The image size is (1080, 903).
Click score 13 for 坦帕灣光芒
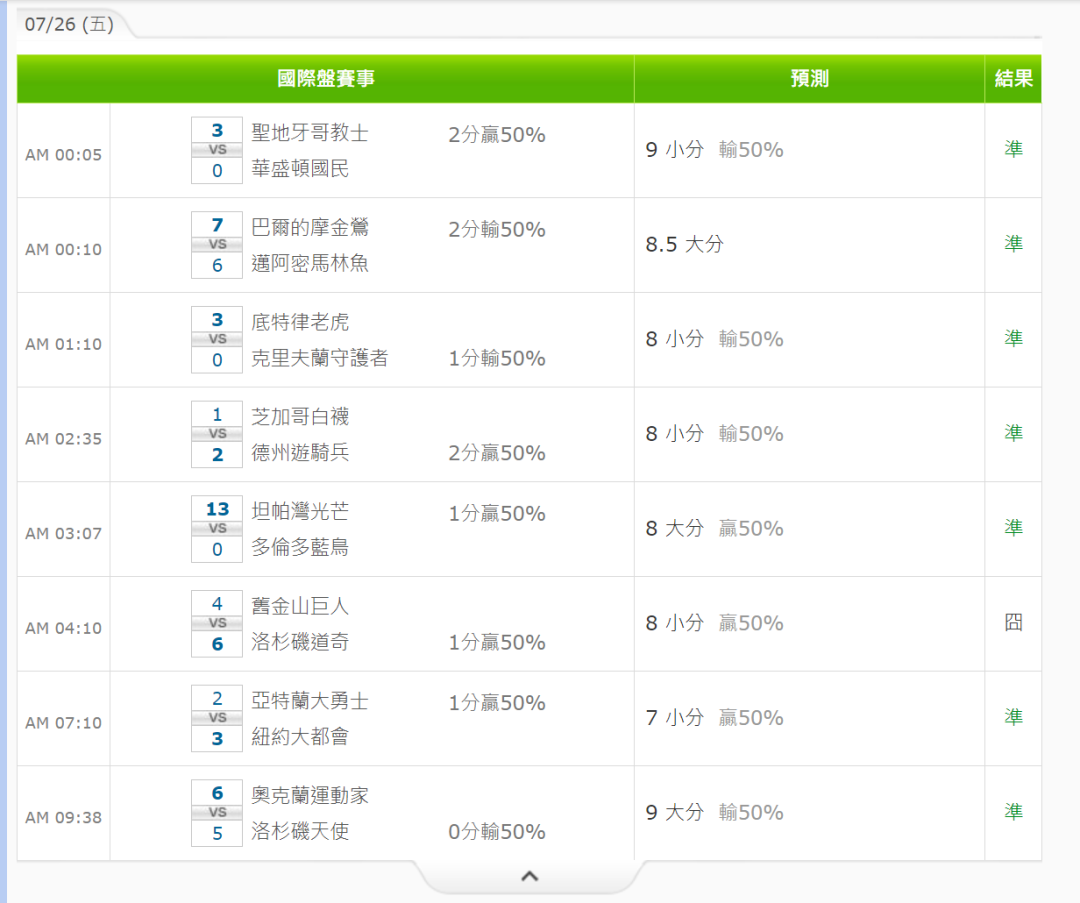(x=217, y=509)
